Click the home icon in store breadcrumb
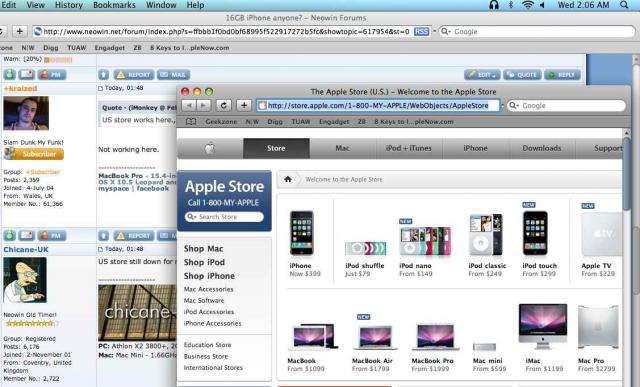The width and height of the screenshot is (640, 387). point(288,179)
